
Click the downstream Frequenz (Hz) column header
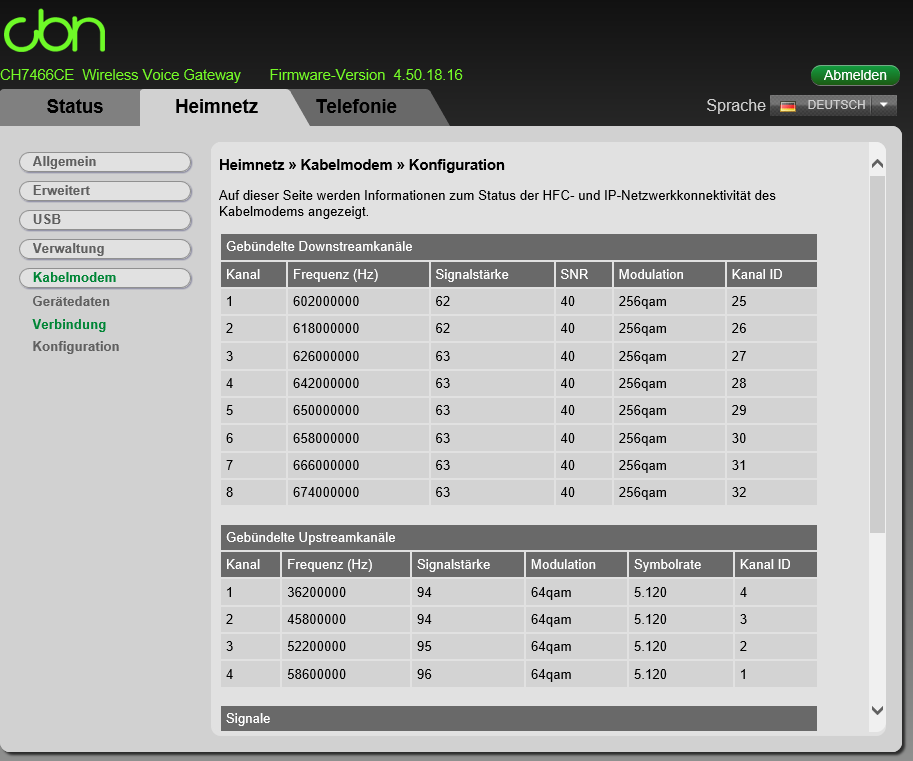[358, 274]
